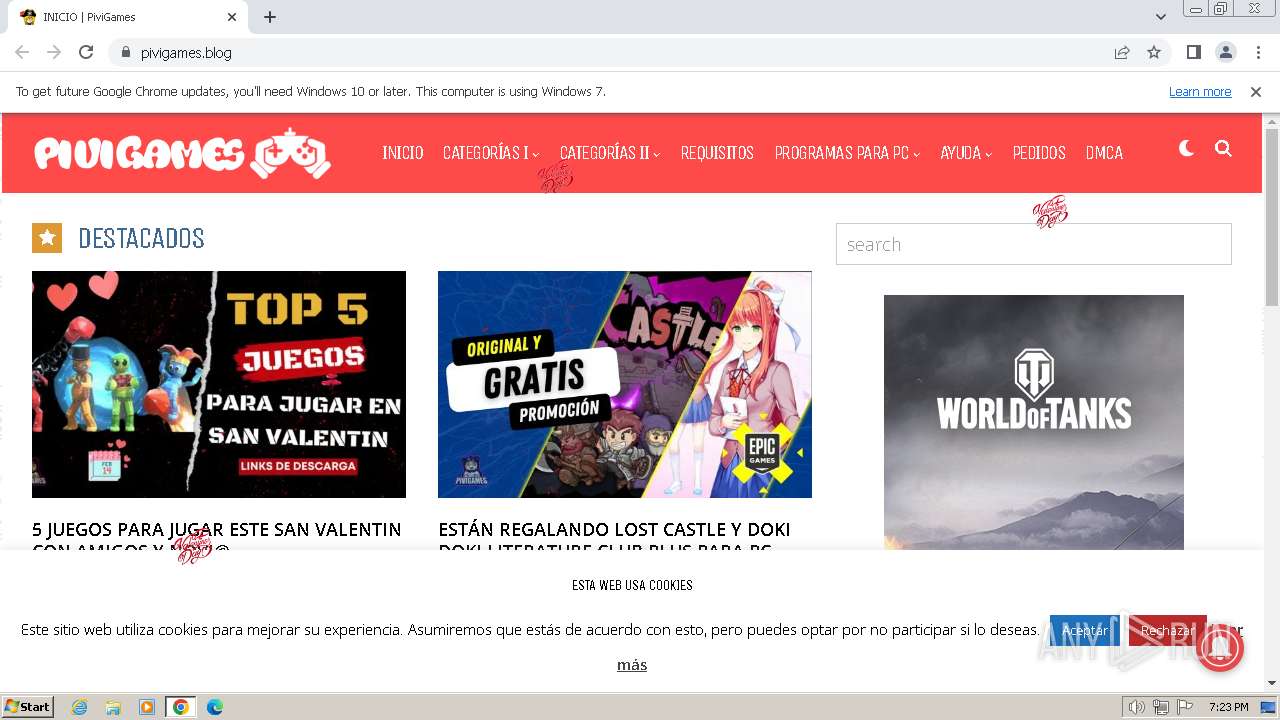Image resolution: width=1280 pixels, height=720 pixels.
Task: Open the Chrome side panel
Action: click(1193, 52)
